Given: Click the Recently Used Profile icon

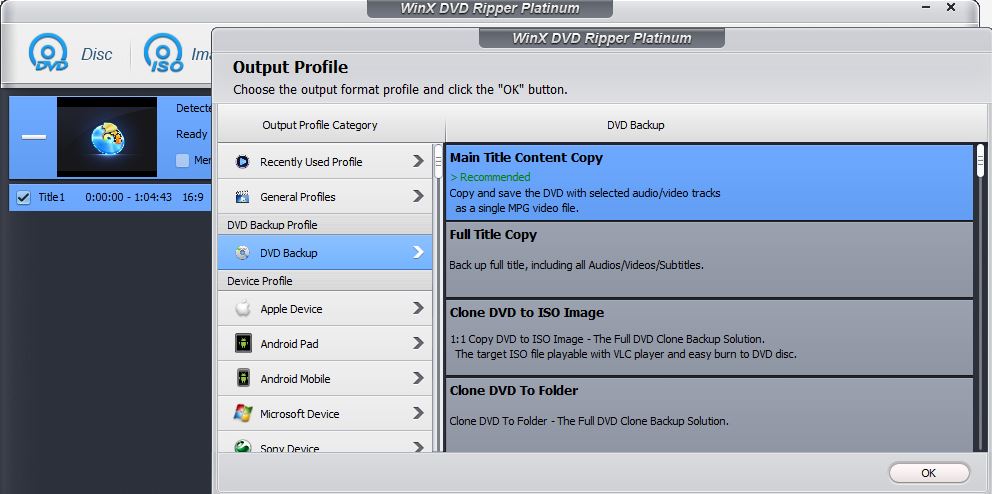Looking at the screenshot, I should pos(242,162).
